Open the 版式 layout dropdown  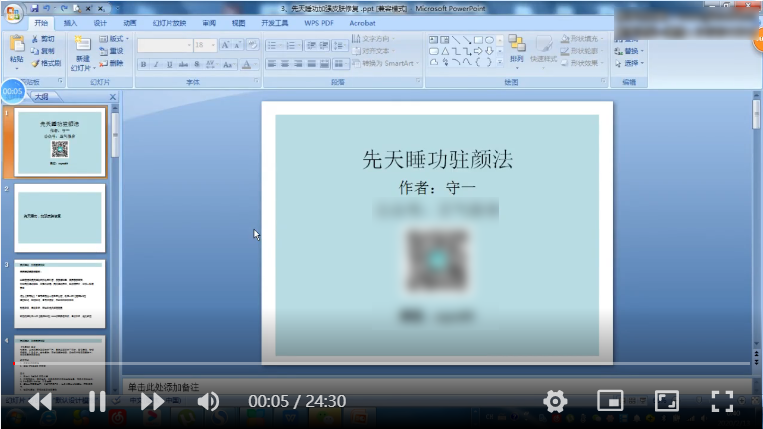tap(114, 39)
